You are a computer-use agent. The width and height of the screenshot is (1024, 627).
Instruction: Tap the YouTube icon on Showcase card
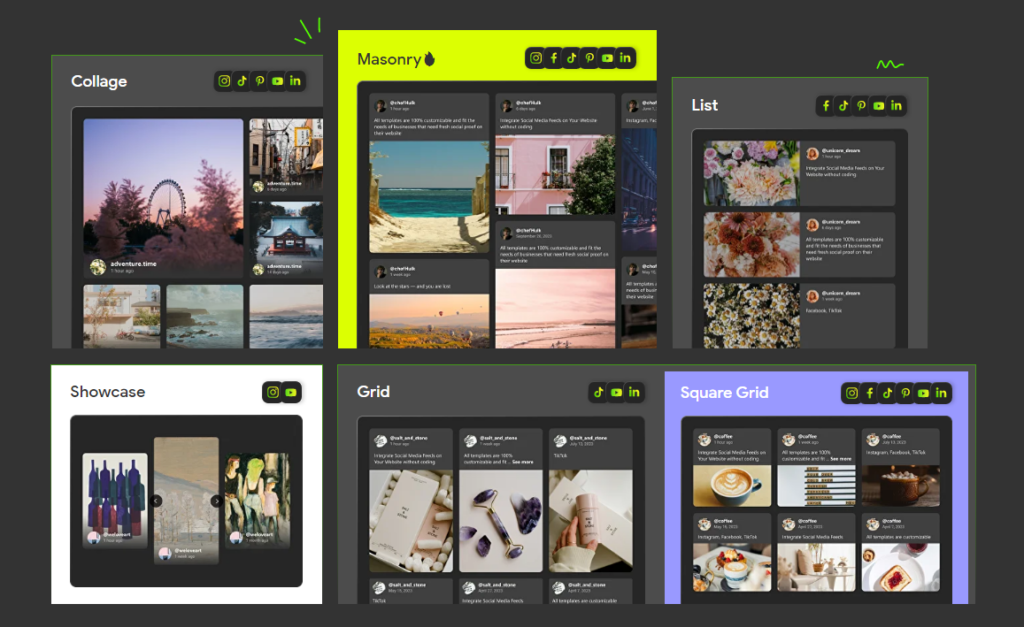(x=291, y=392)
